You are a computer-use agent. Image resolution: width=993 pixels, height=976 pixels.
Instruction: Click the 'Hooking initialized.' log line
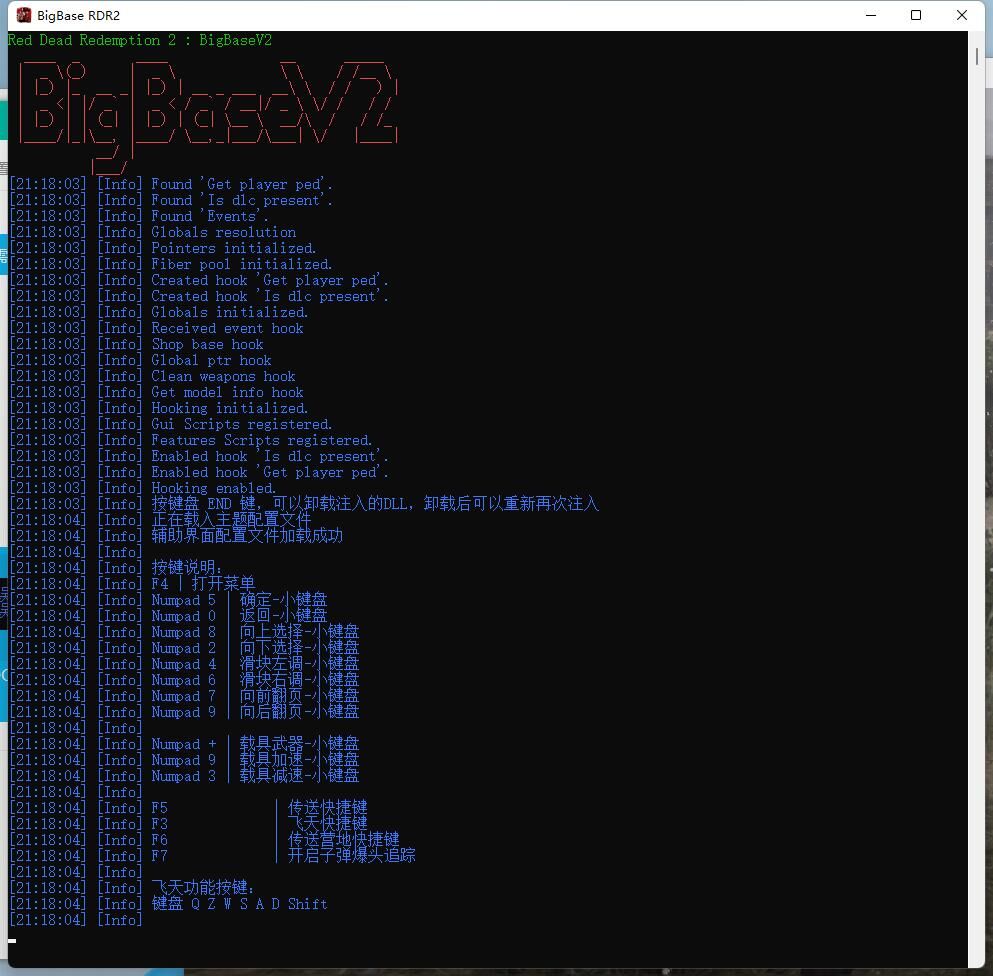pyautogui.click(x=159, y=408)
